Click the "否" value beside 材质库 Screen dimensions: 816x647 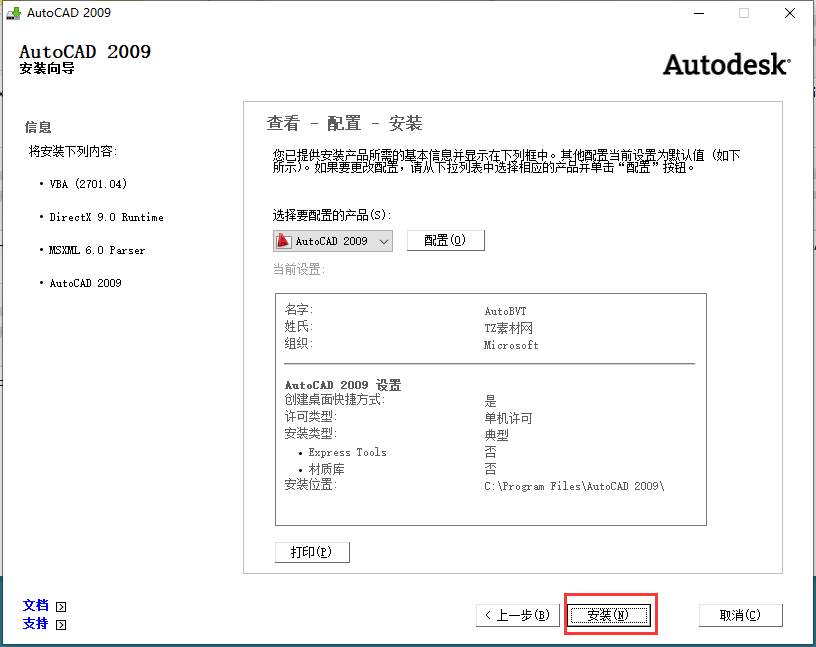pyautogui.click(x=490, y=469)
